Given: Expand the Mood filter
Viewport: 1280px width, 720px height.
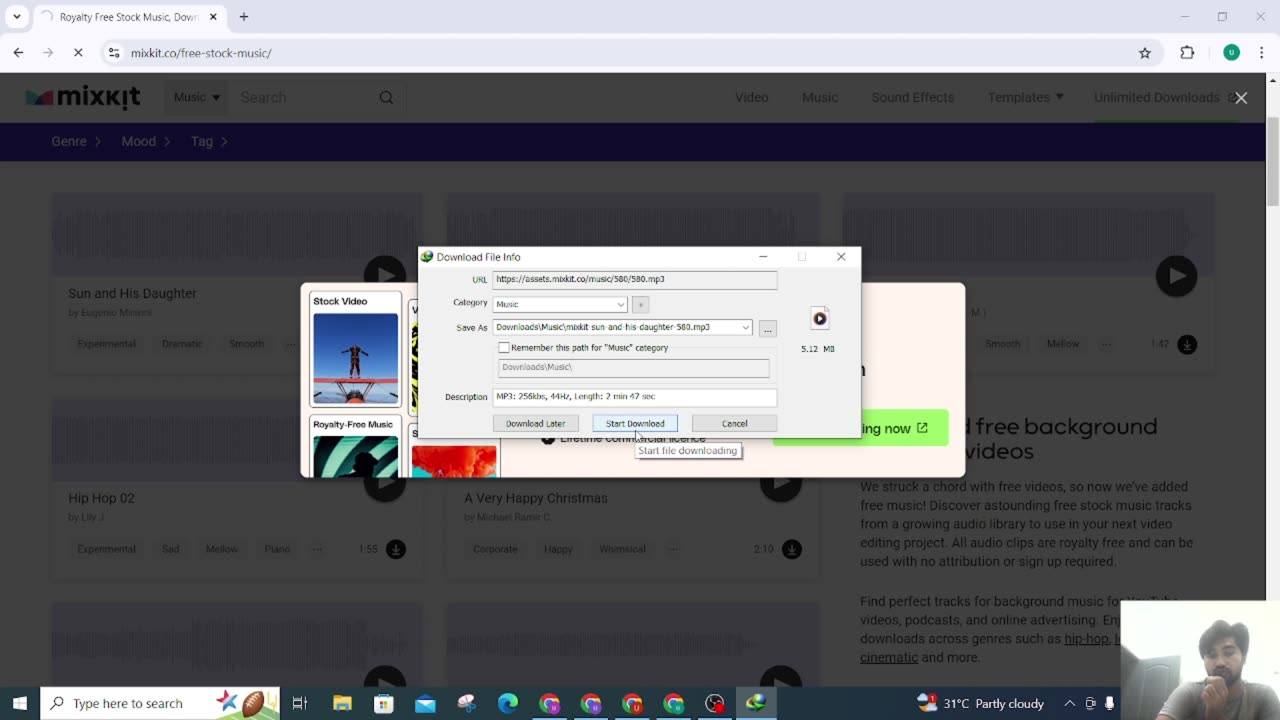Looking at the screenshot, I should (146, 141).
